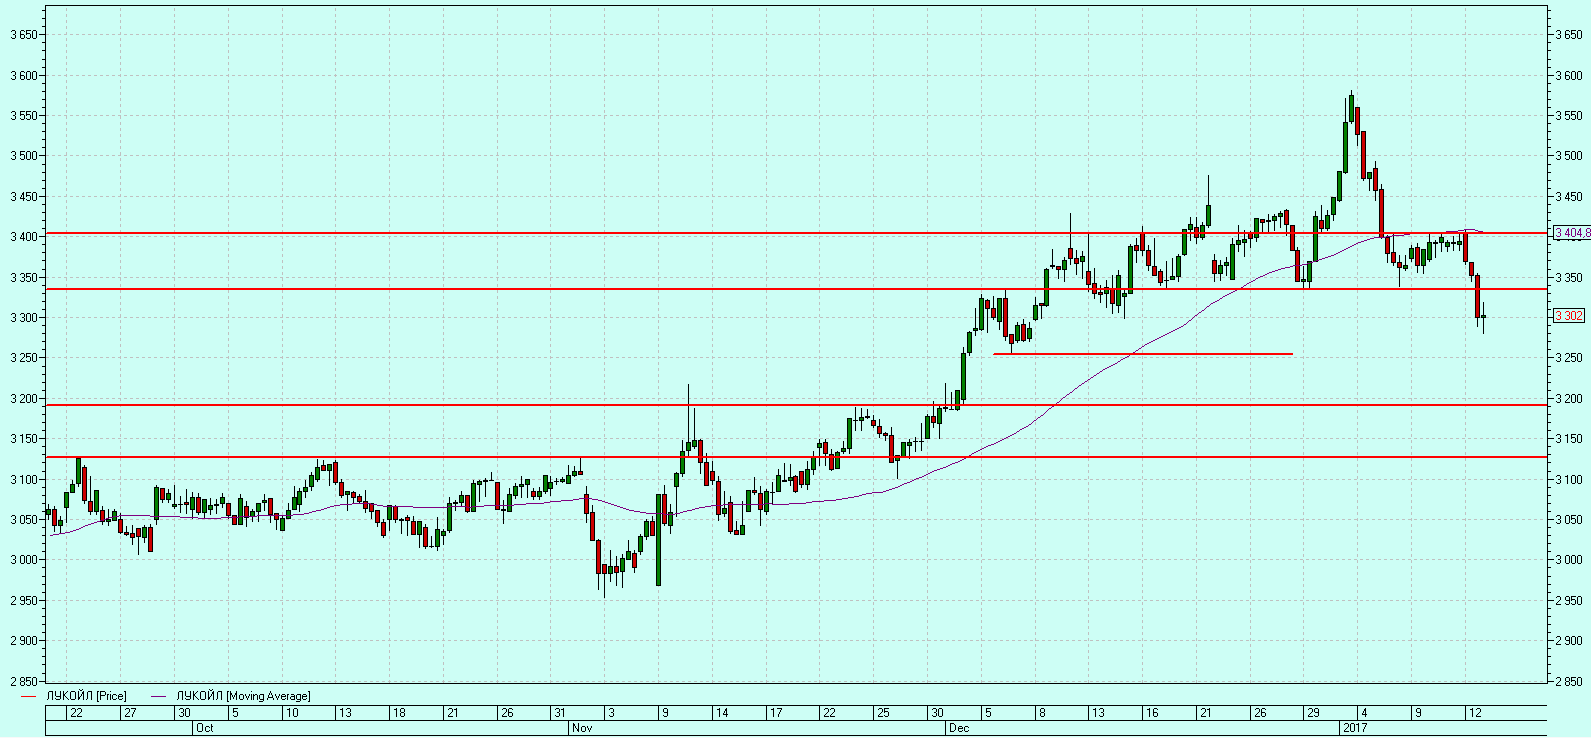Click the 16 date label in December
The image size is (1591, 738).
(1152, 713)
